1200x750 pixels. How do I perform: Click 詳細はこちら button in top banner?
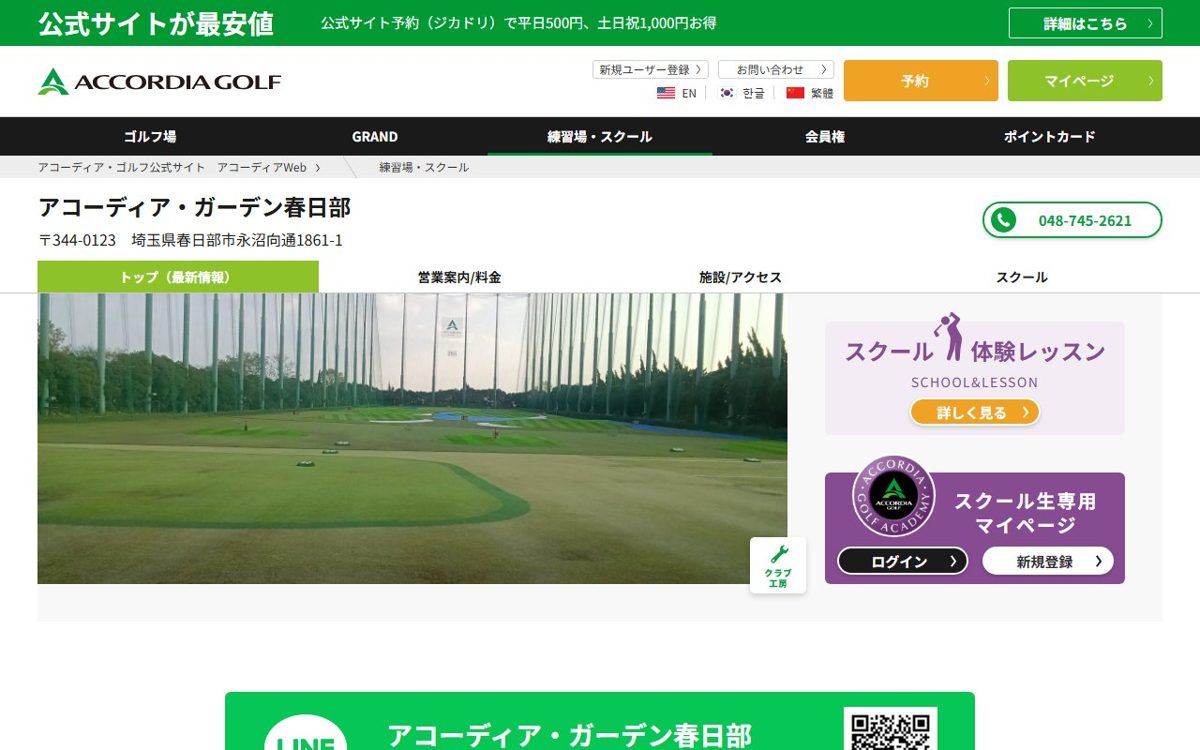[x=1085, y=23]
